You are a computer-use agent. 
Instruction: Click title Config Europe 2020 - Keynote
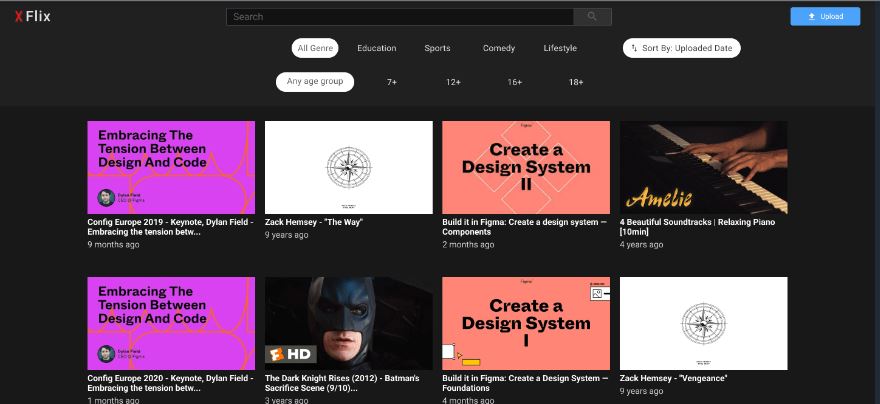click(171, 383)
